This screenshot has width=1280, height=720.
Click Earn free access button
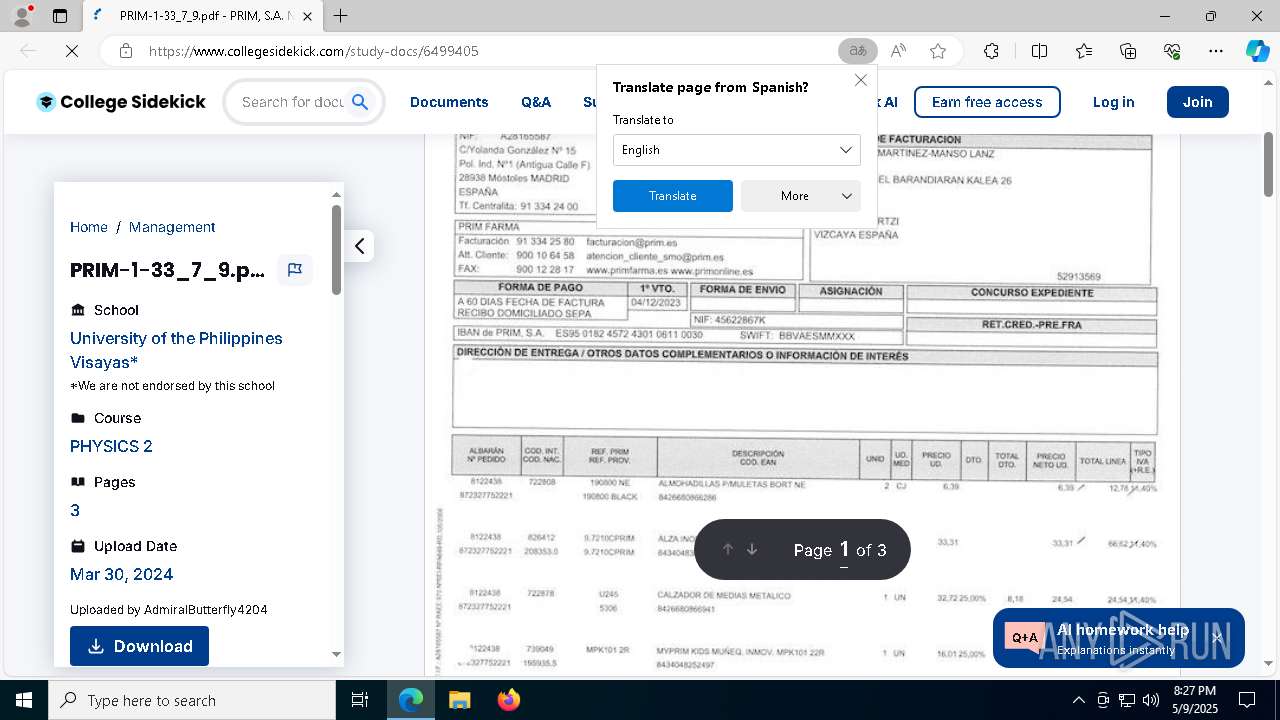(x=987, y=102)
